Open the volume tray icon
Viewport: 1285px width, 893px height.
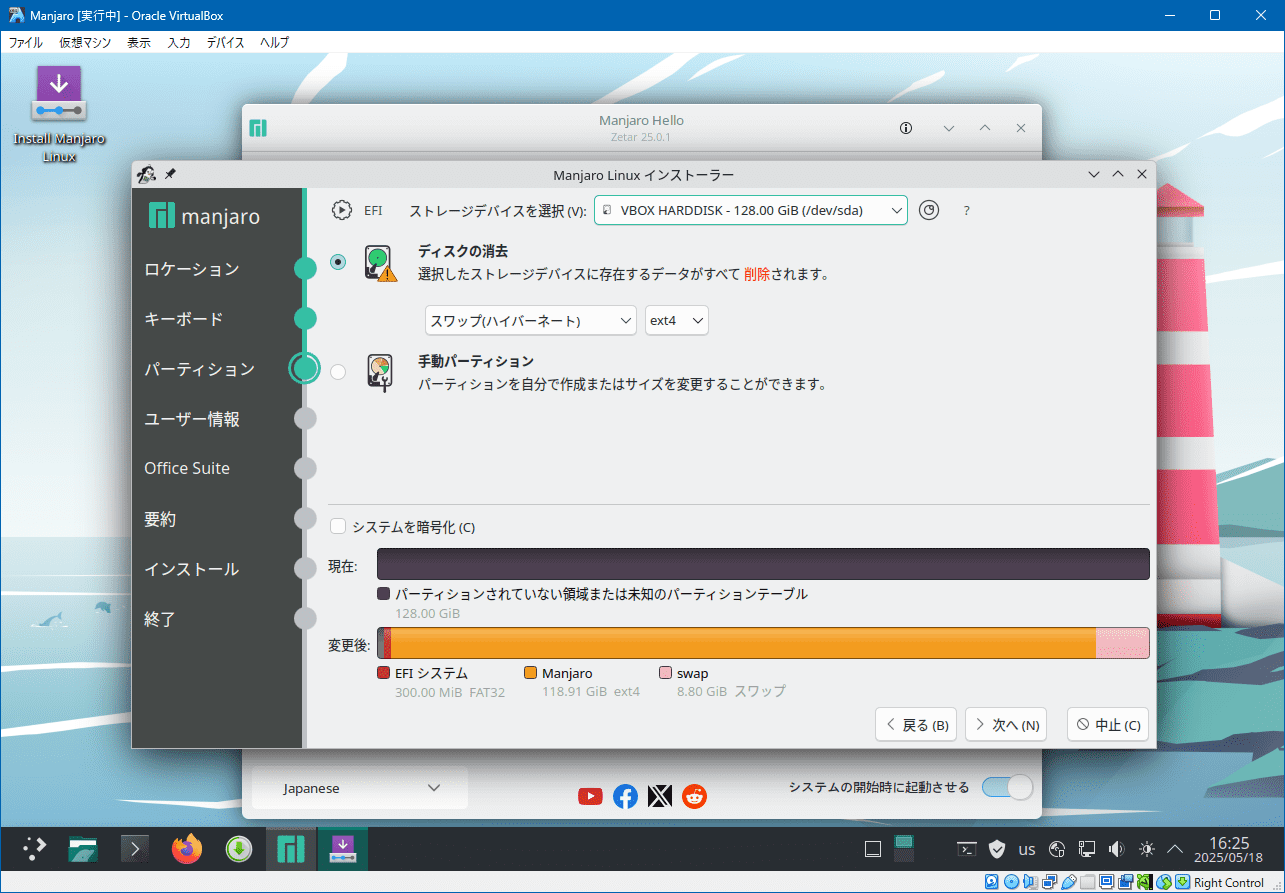[1117, 849]
